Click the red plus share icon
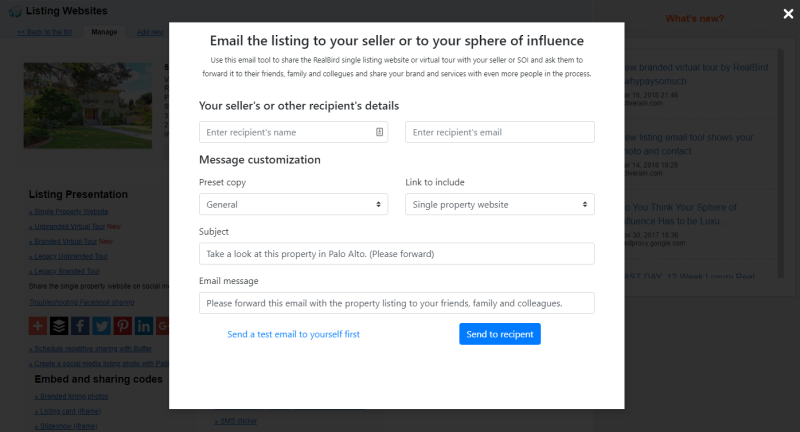 [38, 326]
